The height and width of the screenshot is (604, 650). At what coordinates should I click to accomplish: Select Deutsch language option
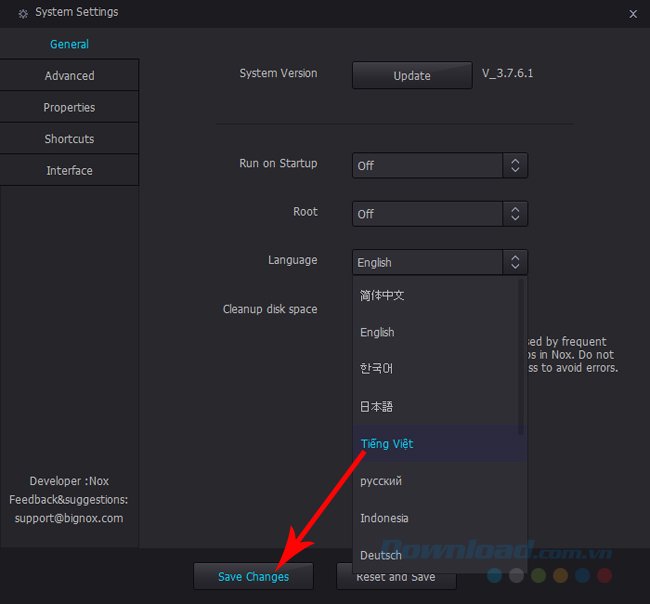pyautogui.click(x=439, y=555)
